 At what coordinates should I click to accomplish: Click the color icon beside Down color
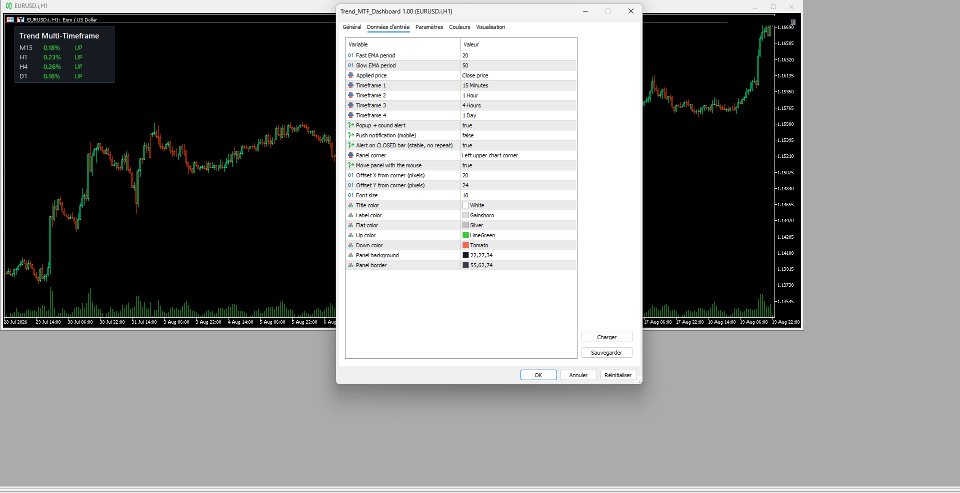click(351, 245)
